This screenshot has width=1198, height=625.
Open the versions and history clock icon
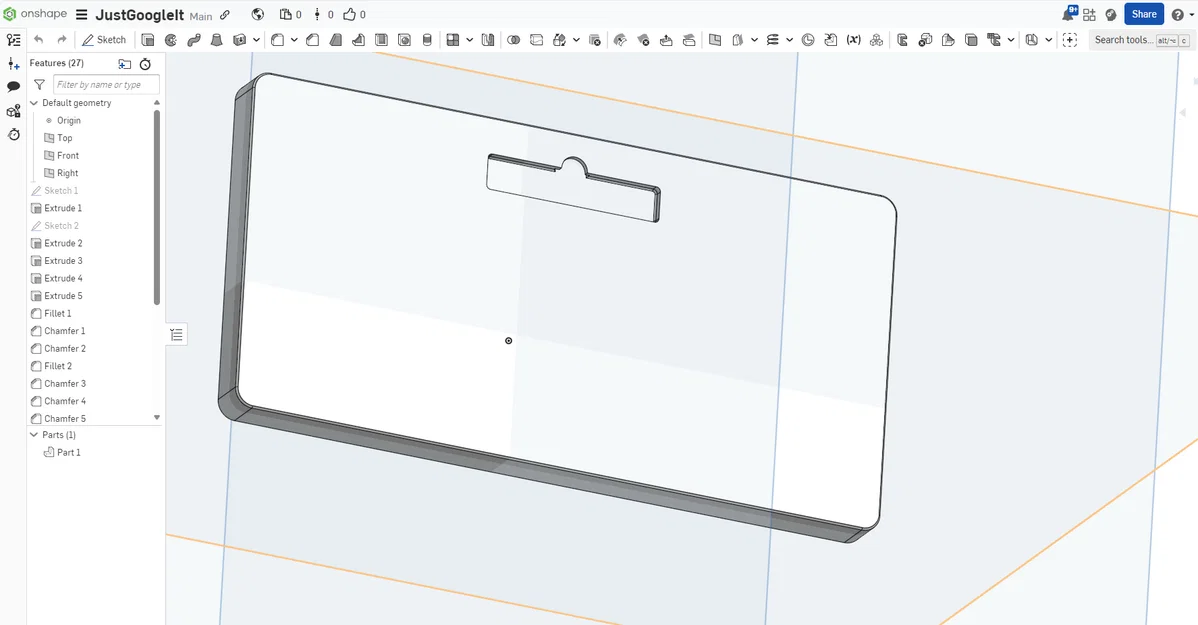13,134
